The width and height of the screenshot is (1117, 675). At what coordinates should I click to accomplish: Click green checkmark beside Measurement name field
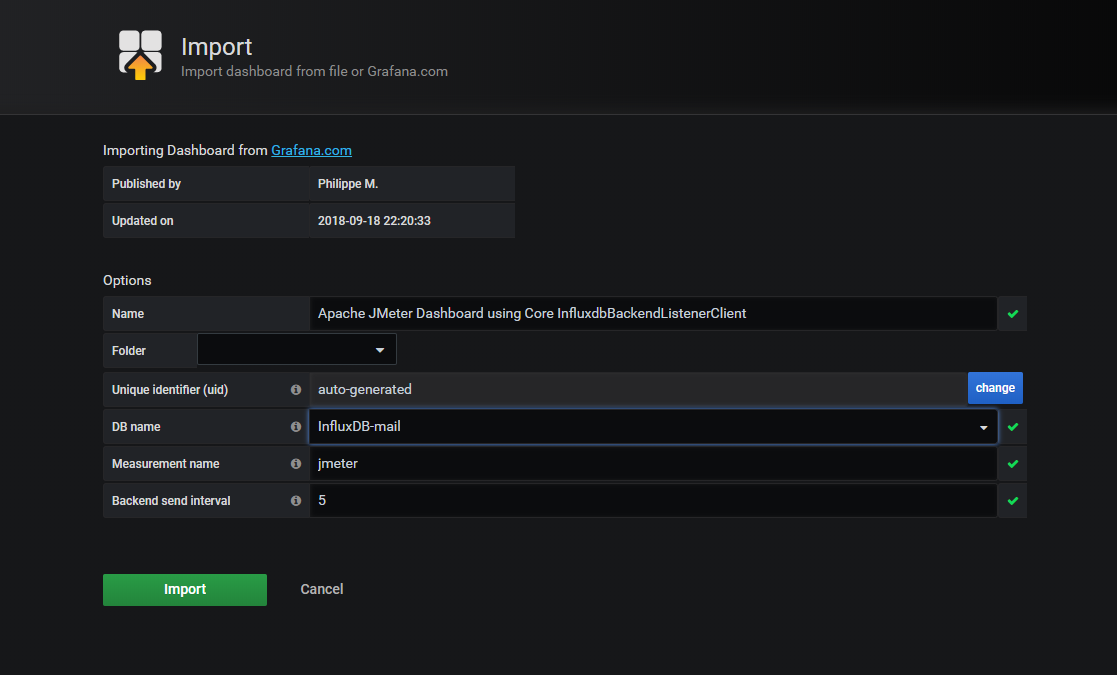[x=1013, y=464]
